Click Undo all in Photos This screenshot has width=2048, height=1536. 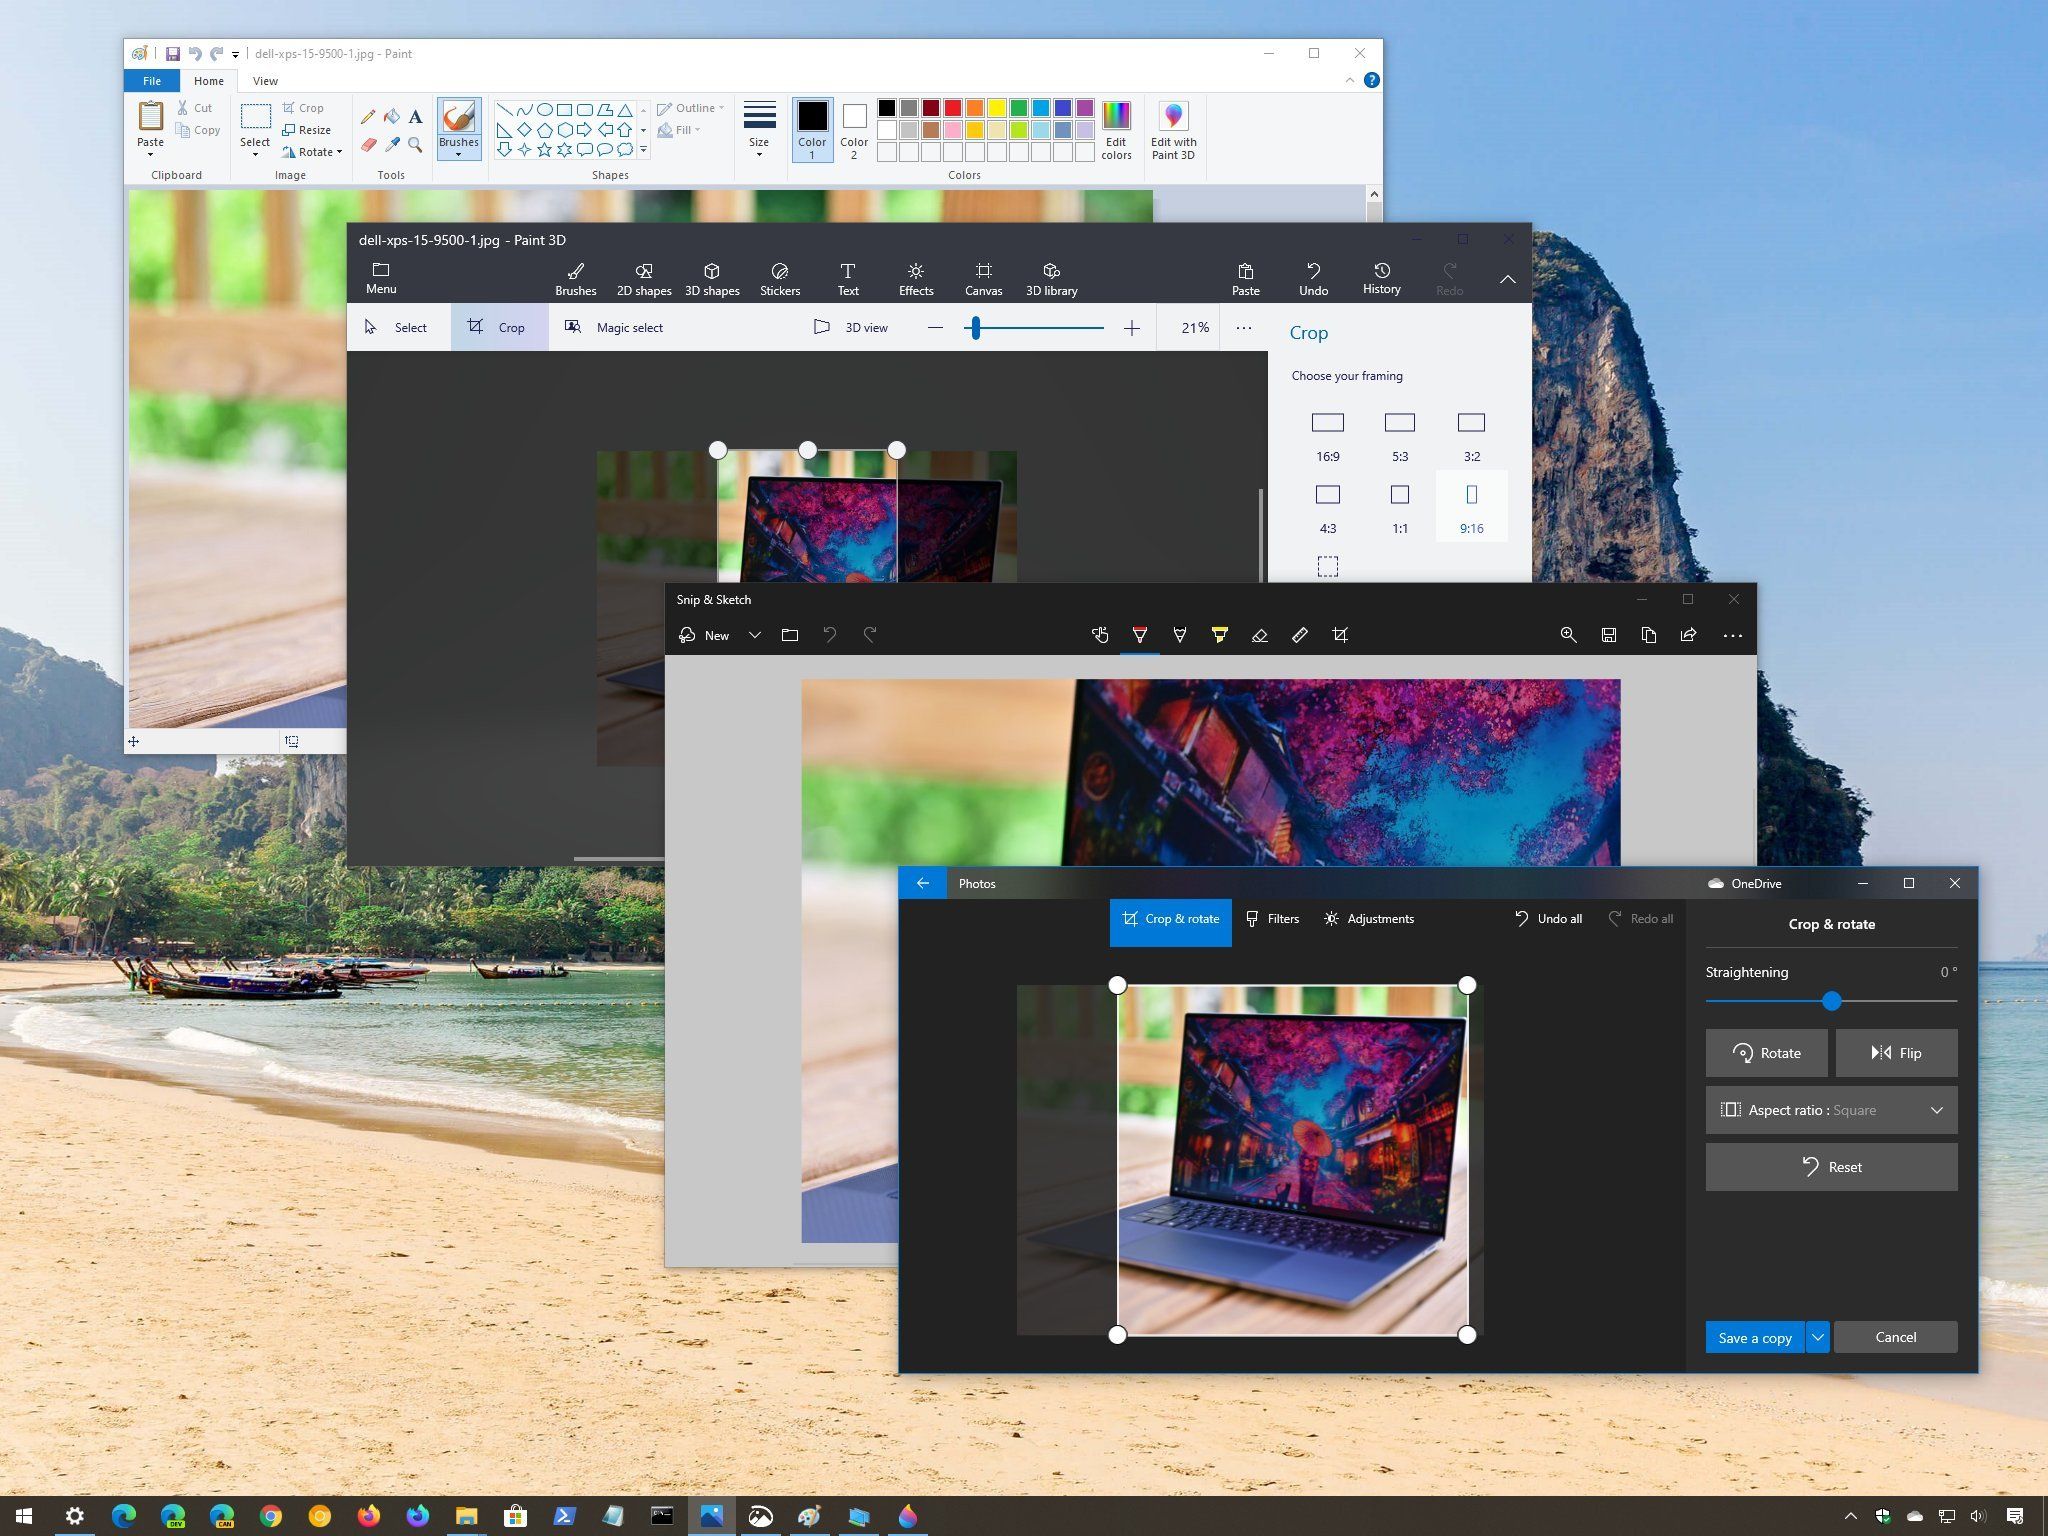(x=1548, y=919)
